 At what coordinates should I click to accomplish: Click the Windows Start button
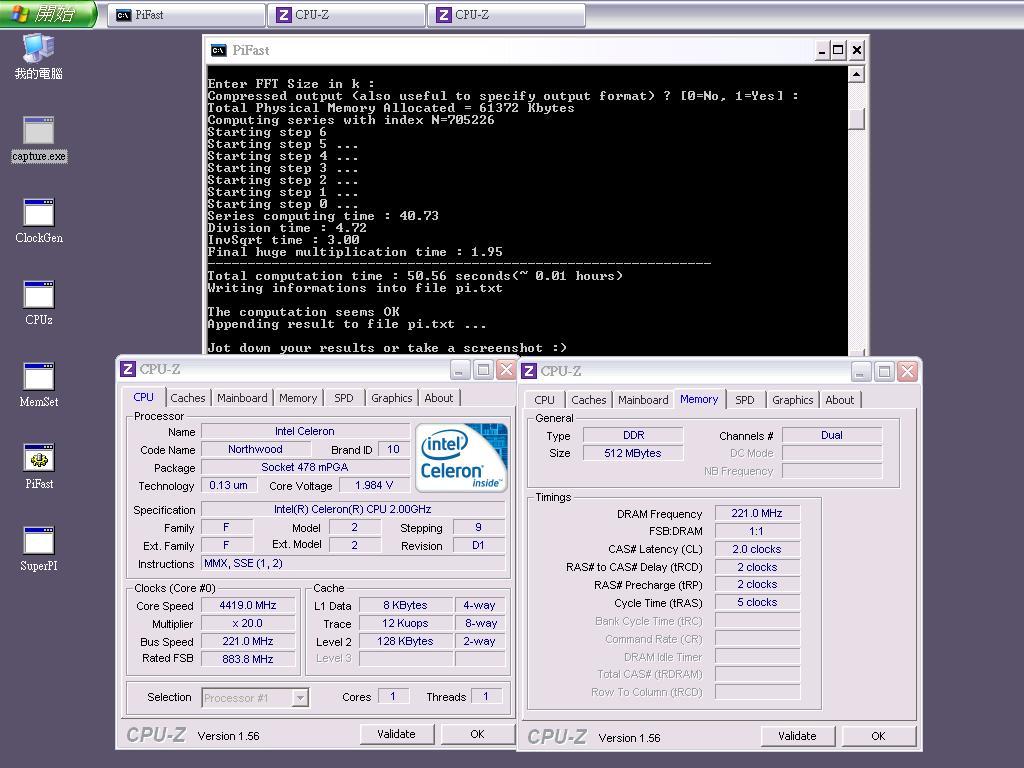point(48,14)
